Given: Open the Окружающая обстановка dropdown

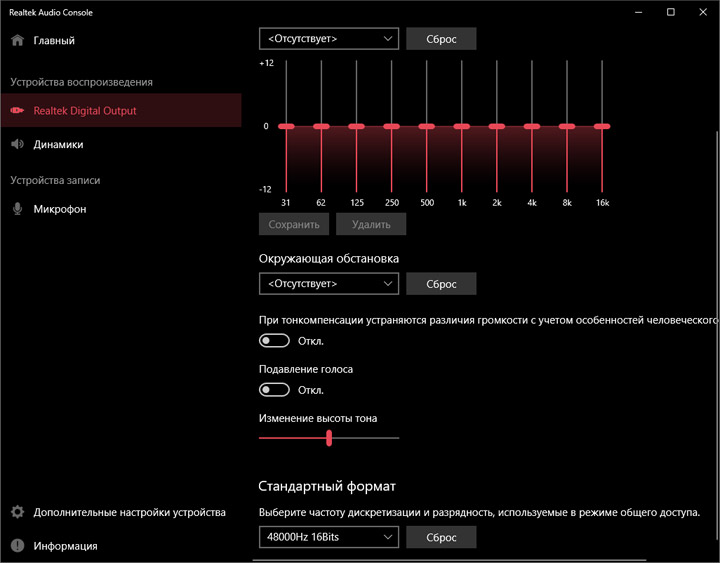Looking at the screenshot, I should pos(329,283).
